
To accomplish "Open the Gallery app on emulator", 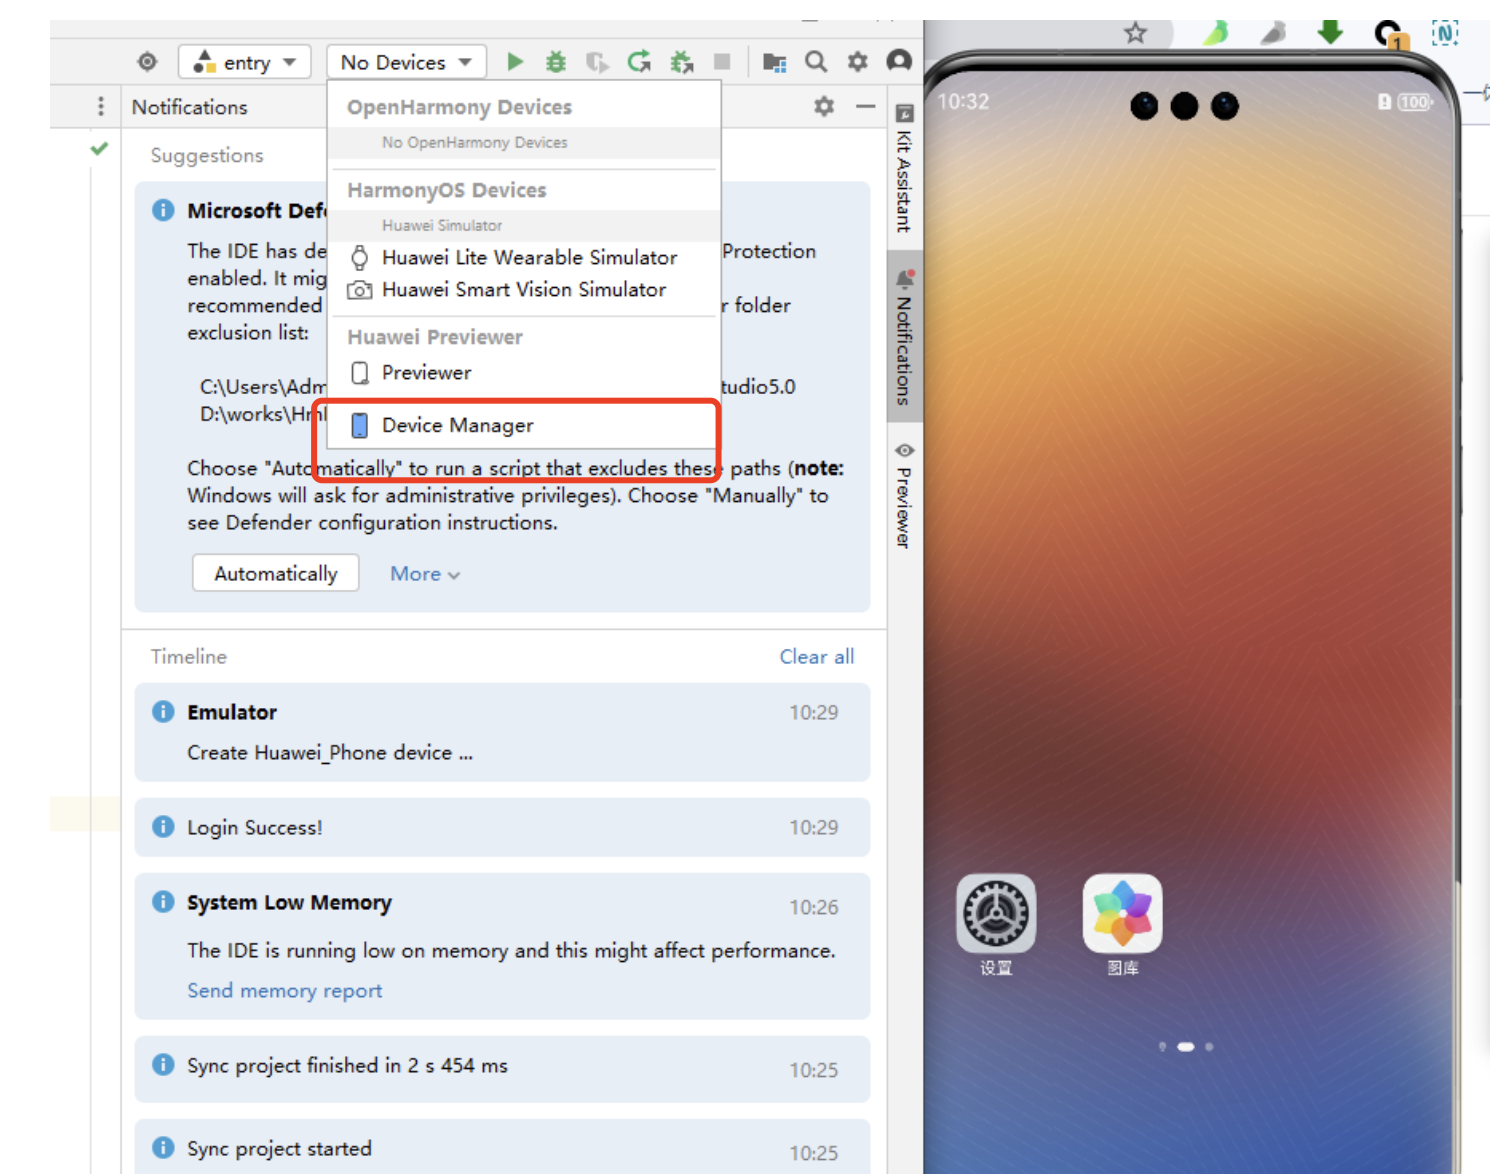I will tap(1122, 913).
